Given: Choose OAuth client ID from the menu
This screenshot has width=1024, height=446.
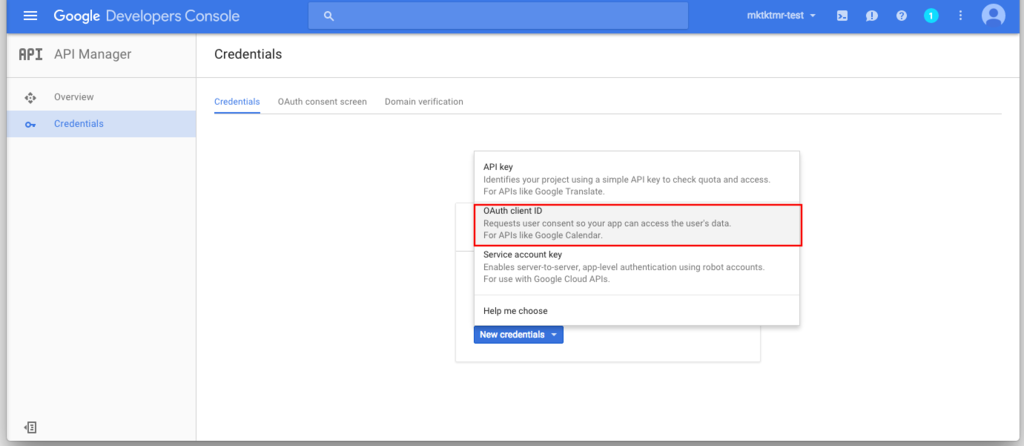Looking at the screenshot, I should (x=637, y=224).
